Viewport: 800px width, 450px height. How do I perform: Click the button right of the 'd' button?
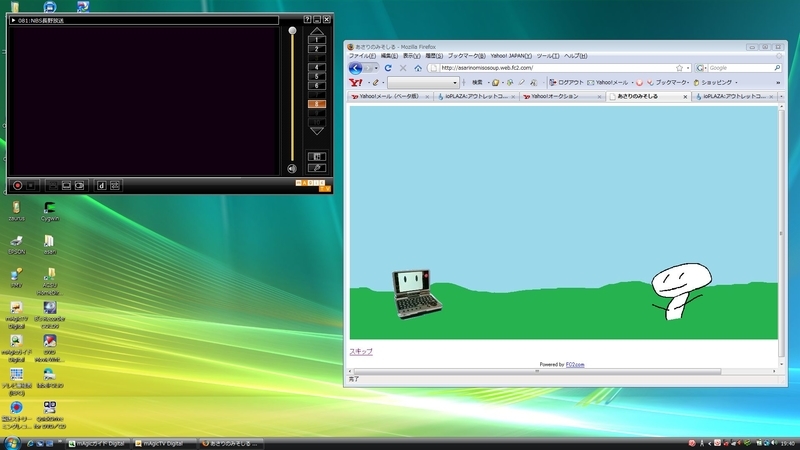(115, 186)
